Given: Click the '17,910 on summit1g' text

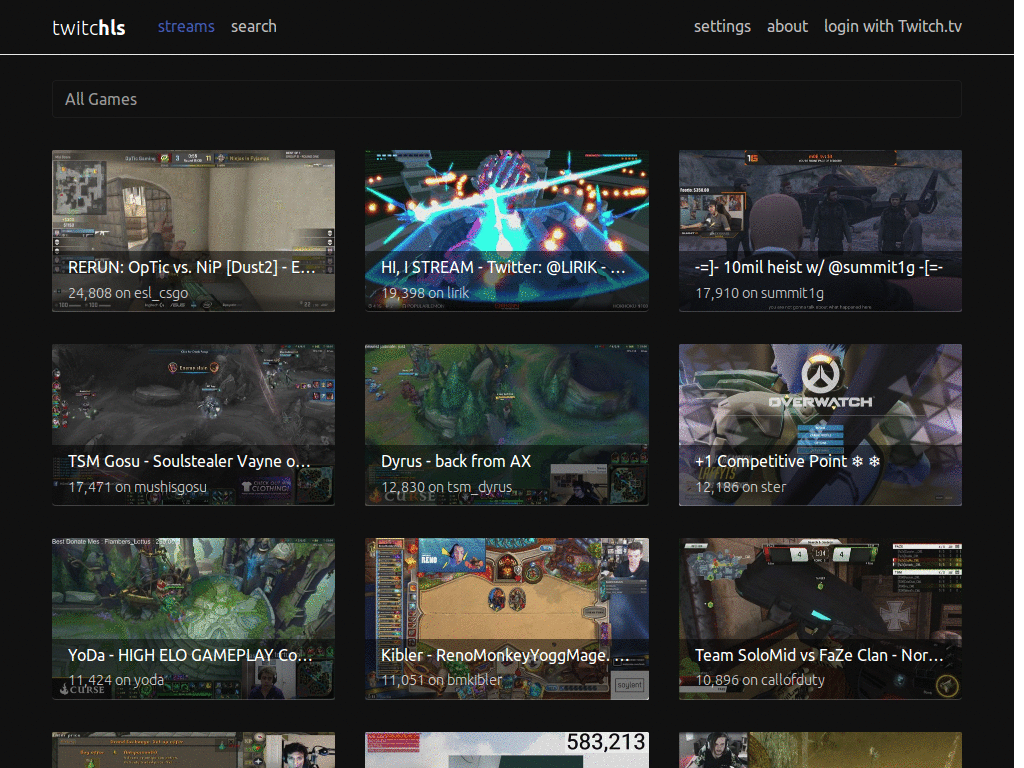Looking at the screenshot, I should click(760, 293).
